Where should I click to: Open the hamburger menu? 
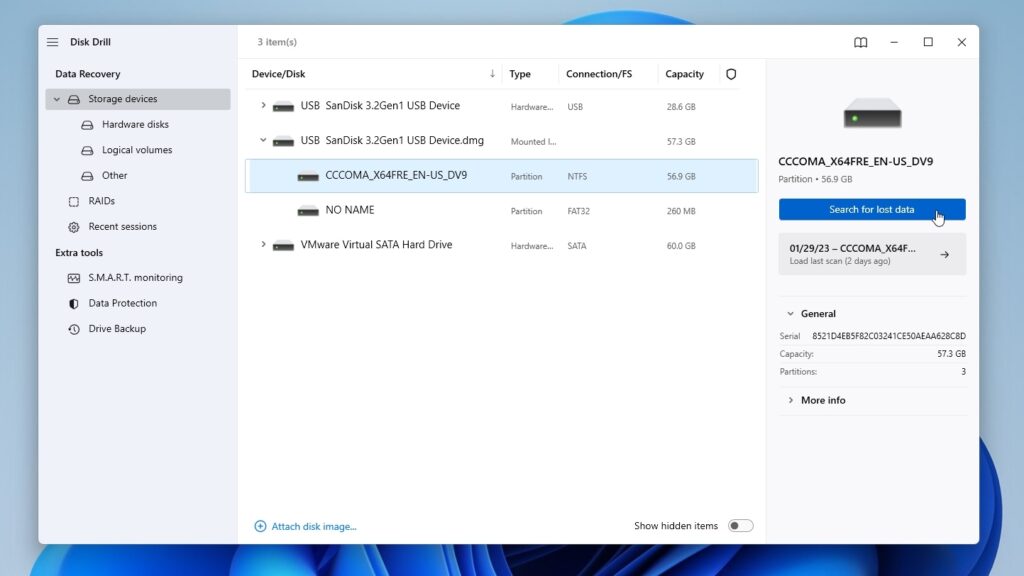[51, 42]
